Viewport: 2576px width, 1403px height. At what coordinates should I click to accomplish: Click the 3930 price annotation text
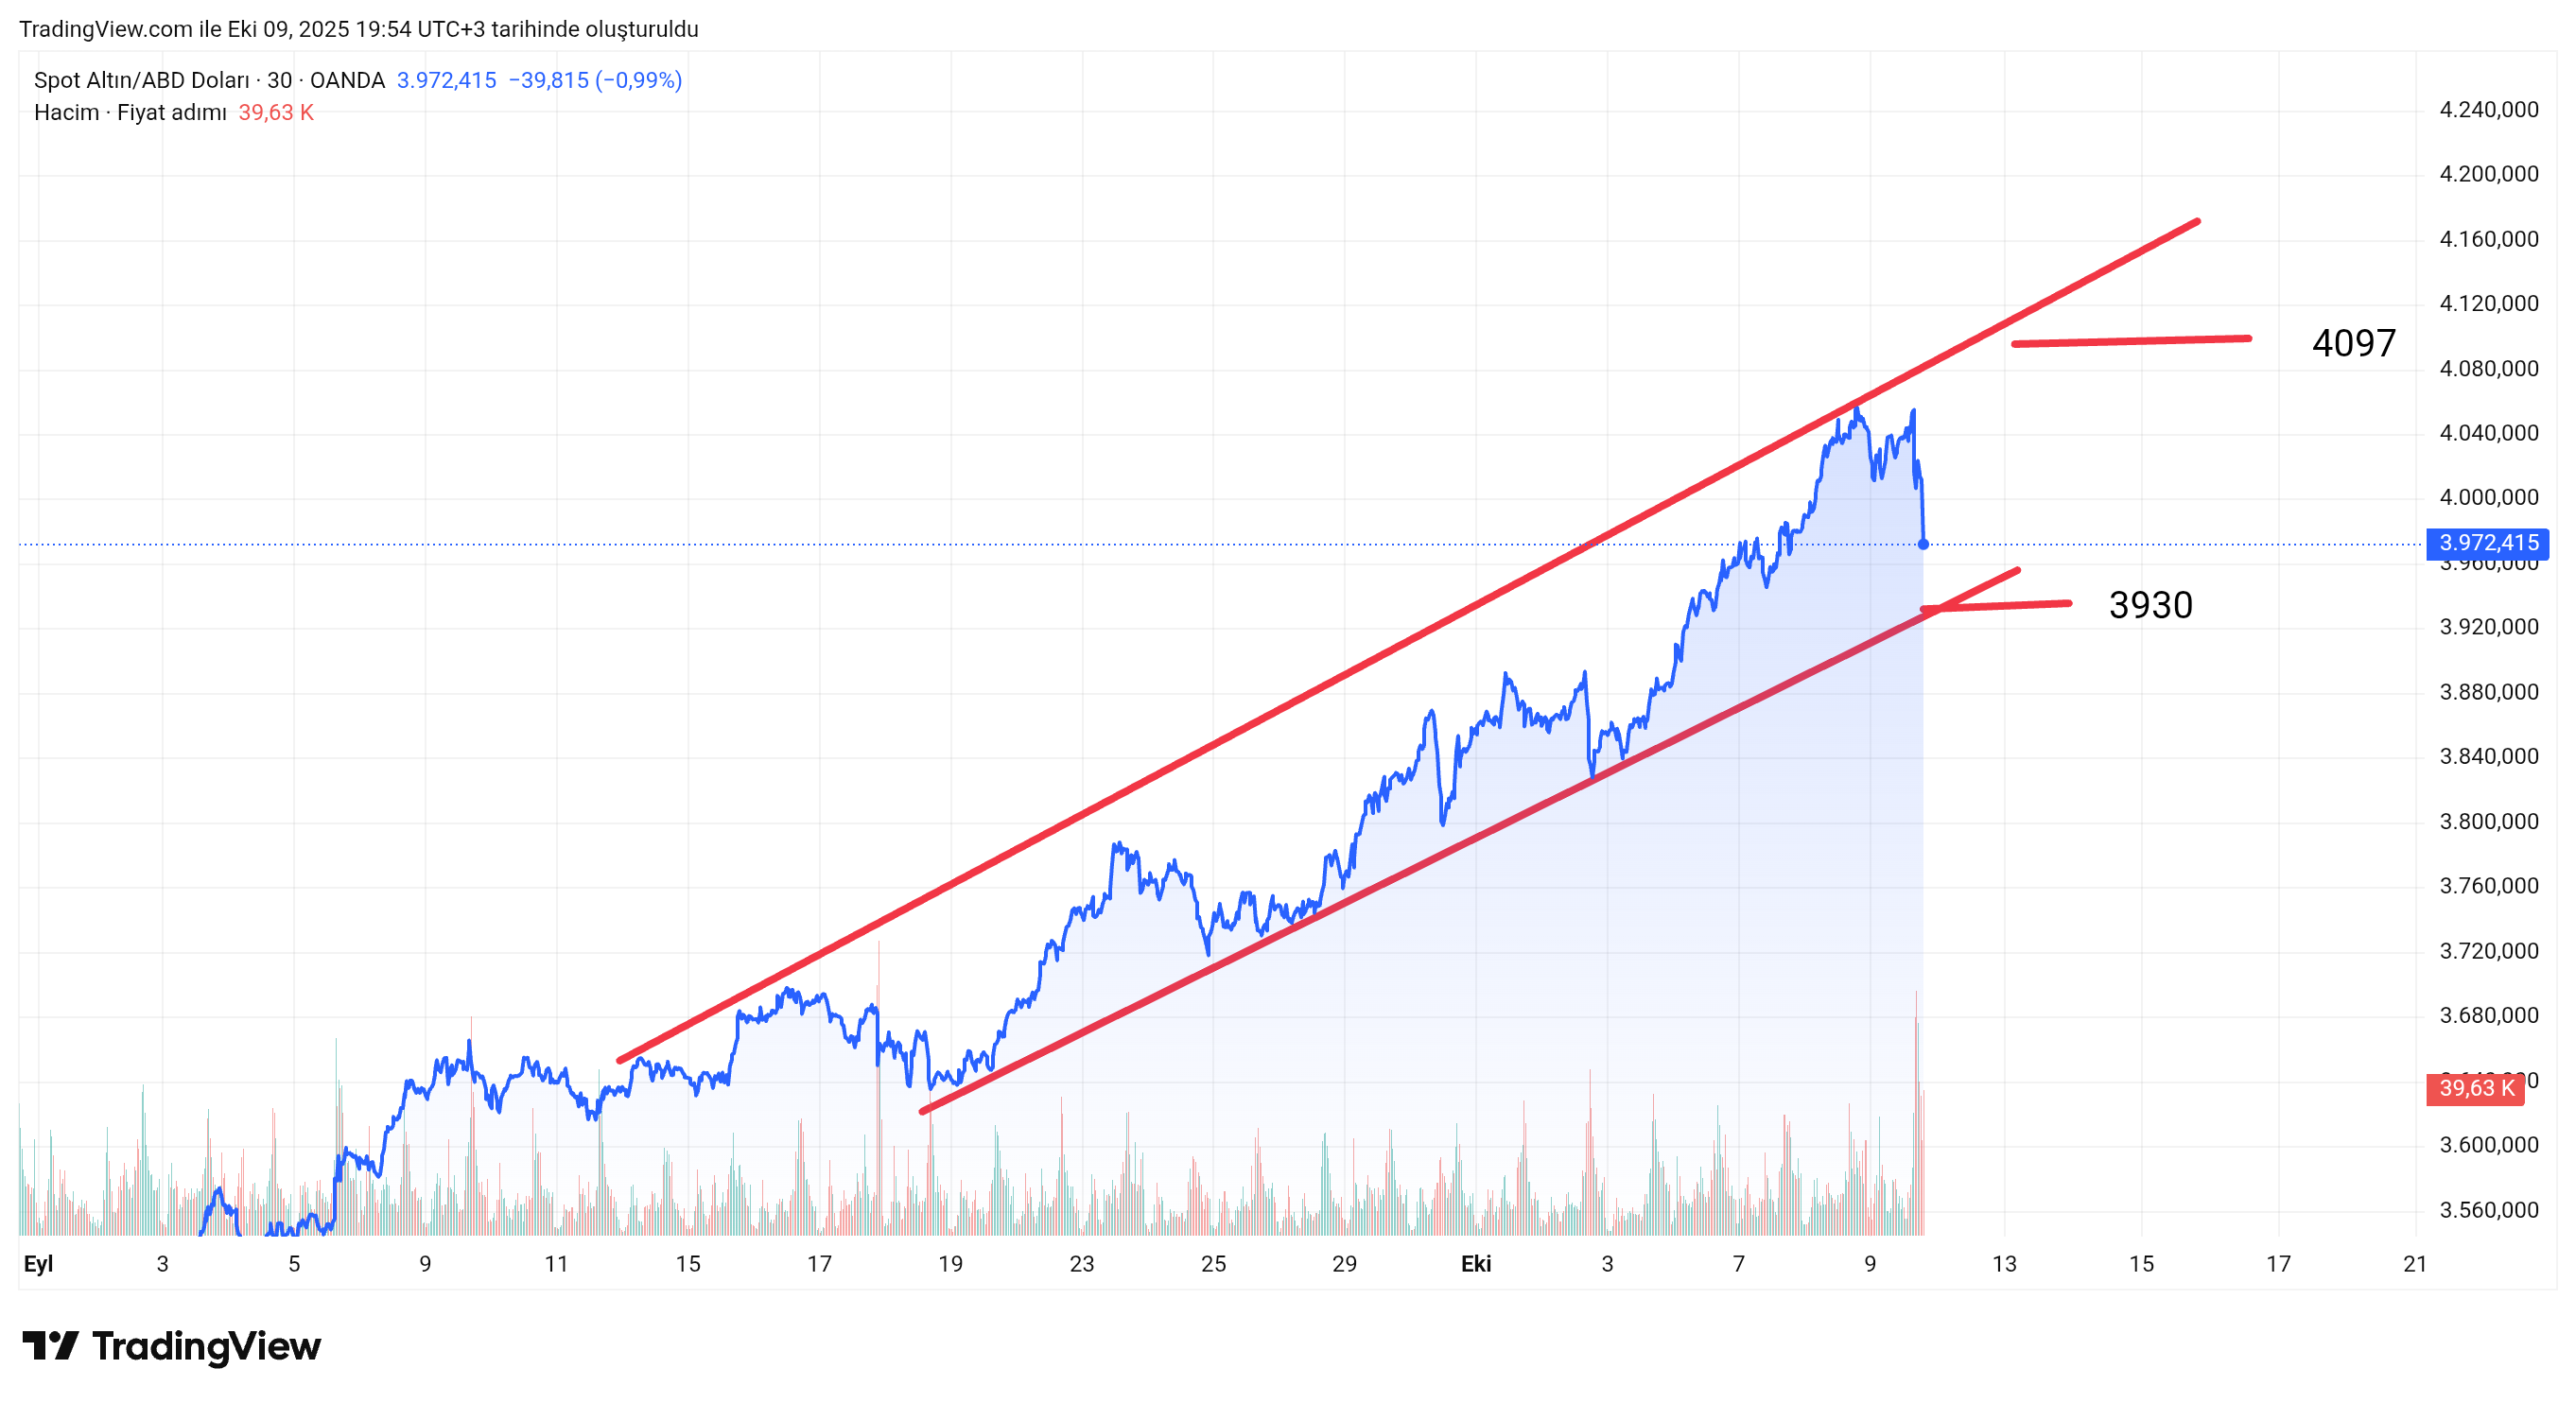pos(2150,605)
